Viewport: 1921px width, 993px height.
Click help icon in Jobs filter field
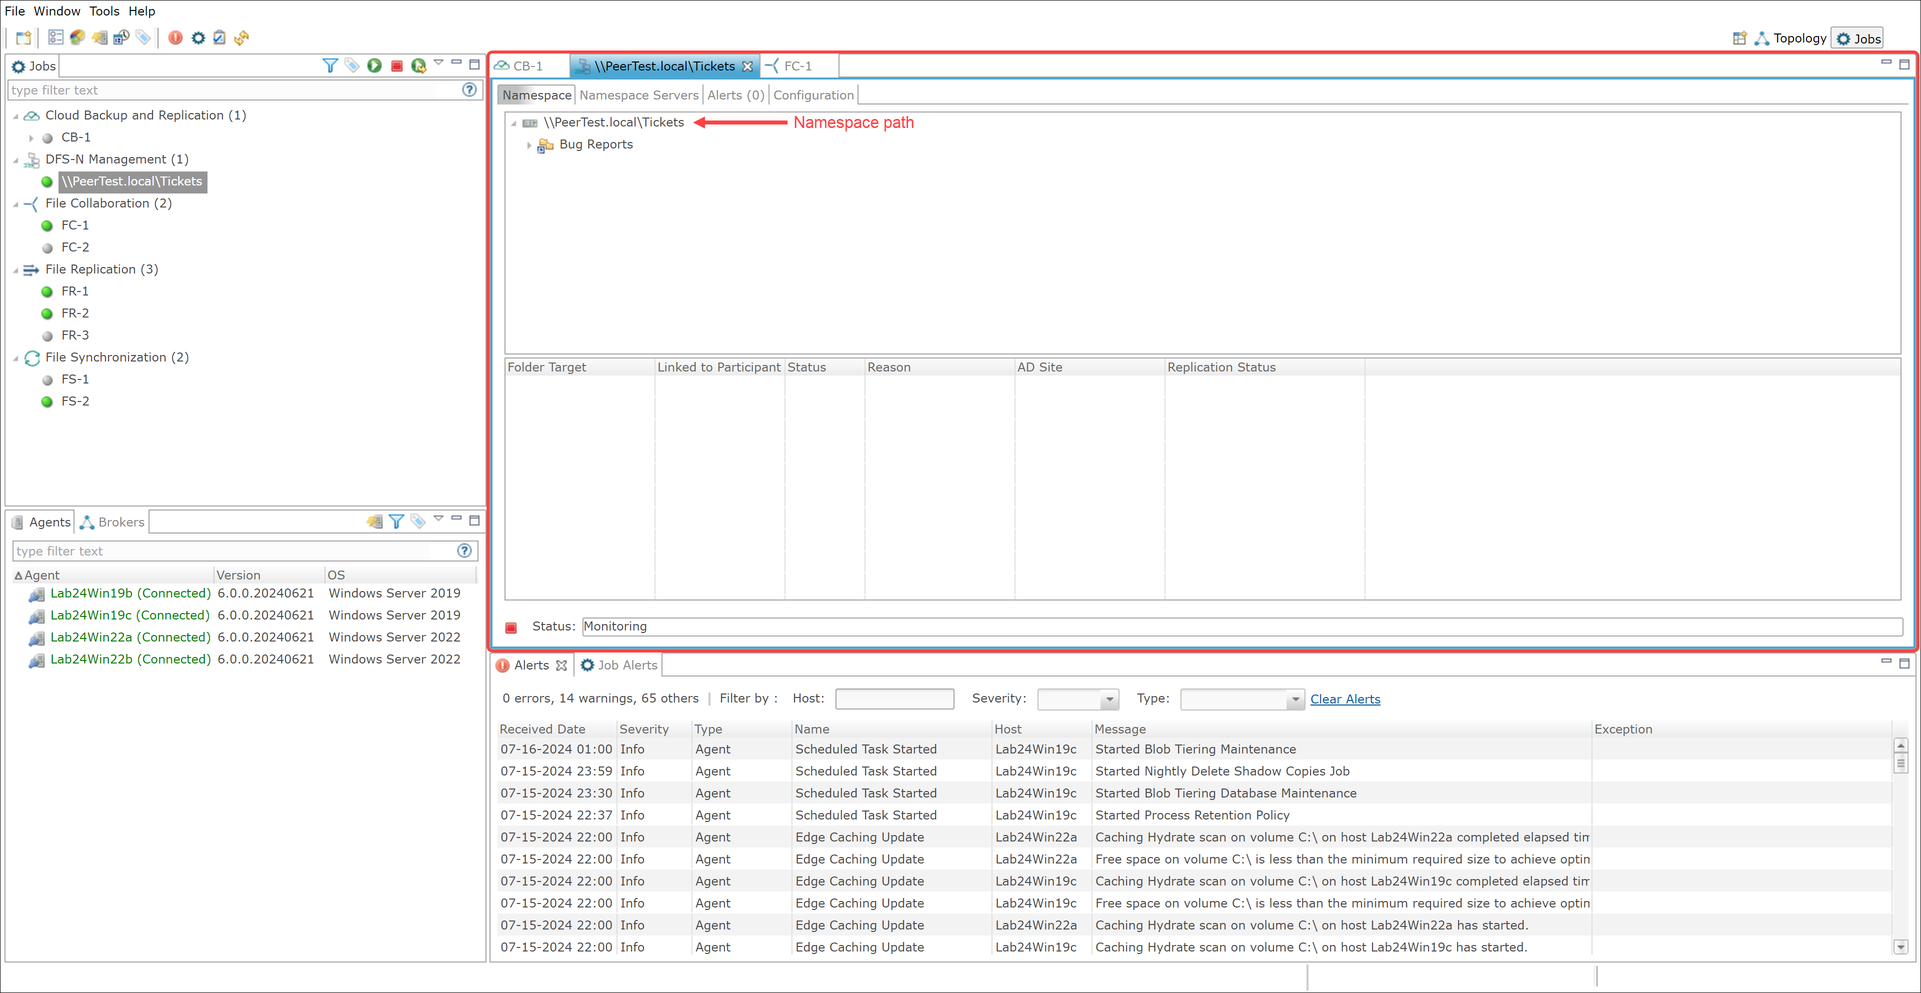click(469, 90)
